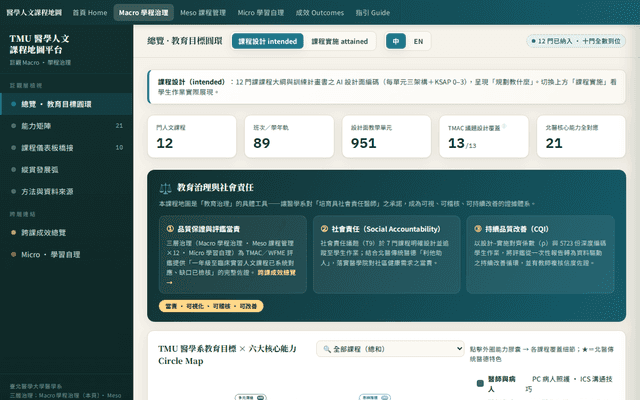Open the 全部課程（總和） course dropdown

[x=390, y=349]
